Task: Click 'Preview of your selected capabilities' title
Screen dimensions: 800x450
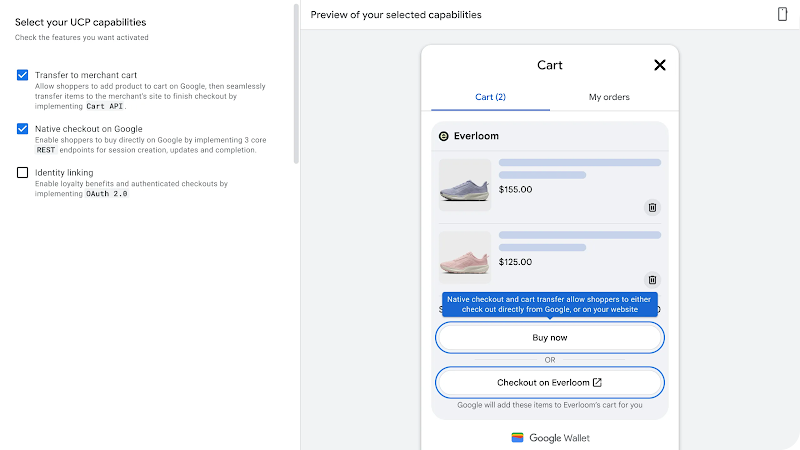Action: click(x=396, y=15)
